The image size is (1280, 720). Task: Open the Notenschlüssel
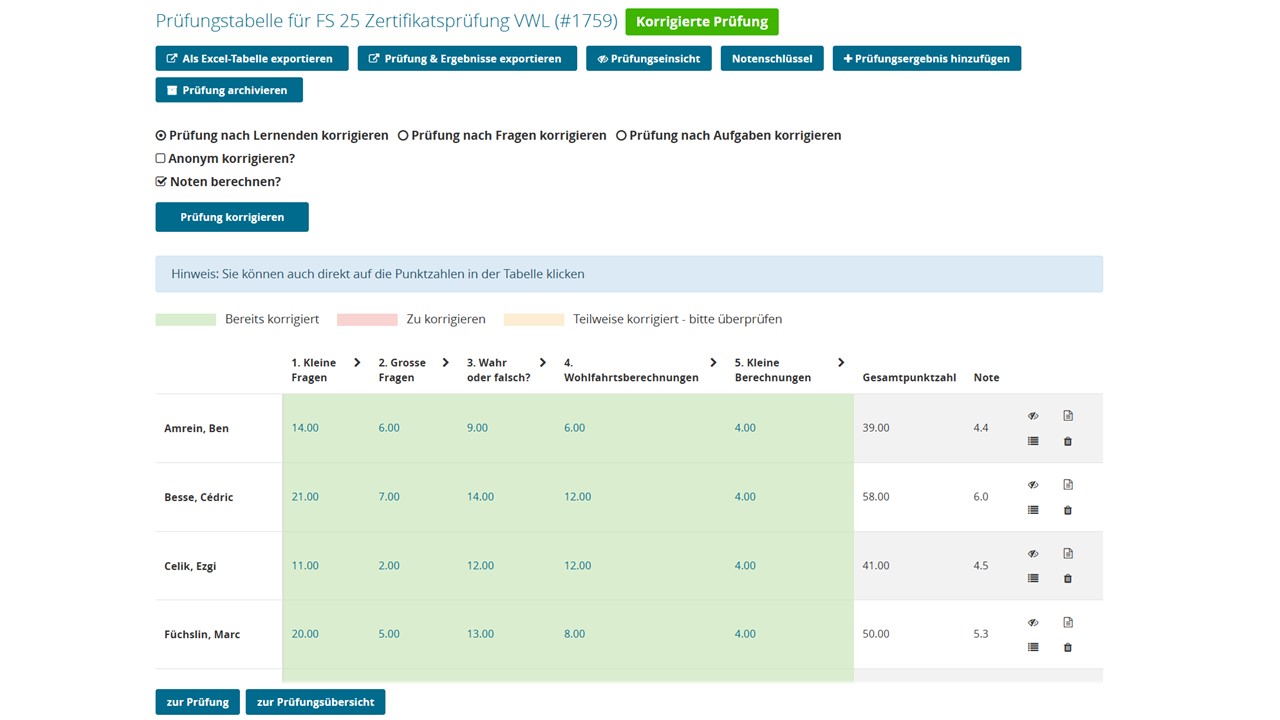pos(771,58)
